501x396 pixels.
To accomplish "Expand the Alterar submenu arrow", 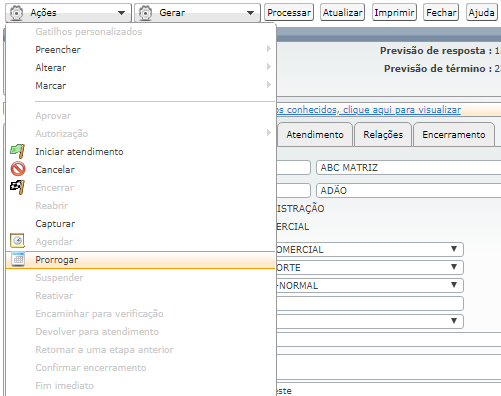I will click(x=269, y=67).
